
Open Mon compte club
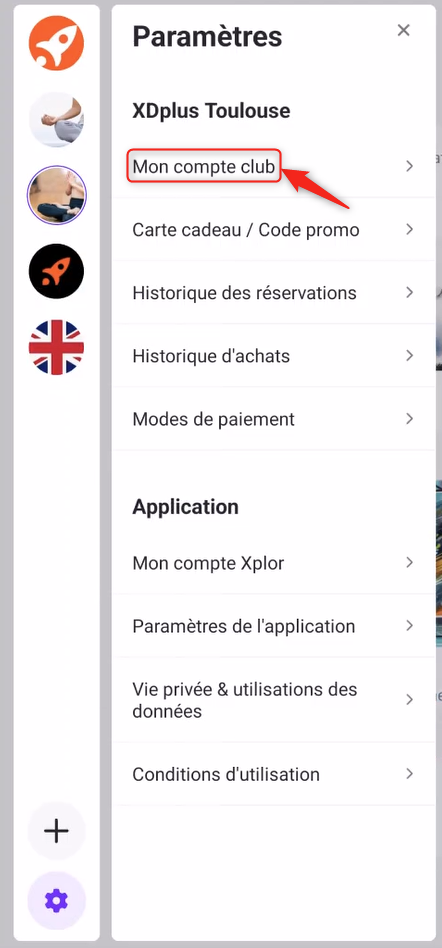pos(273,166)
